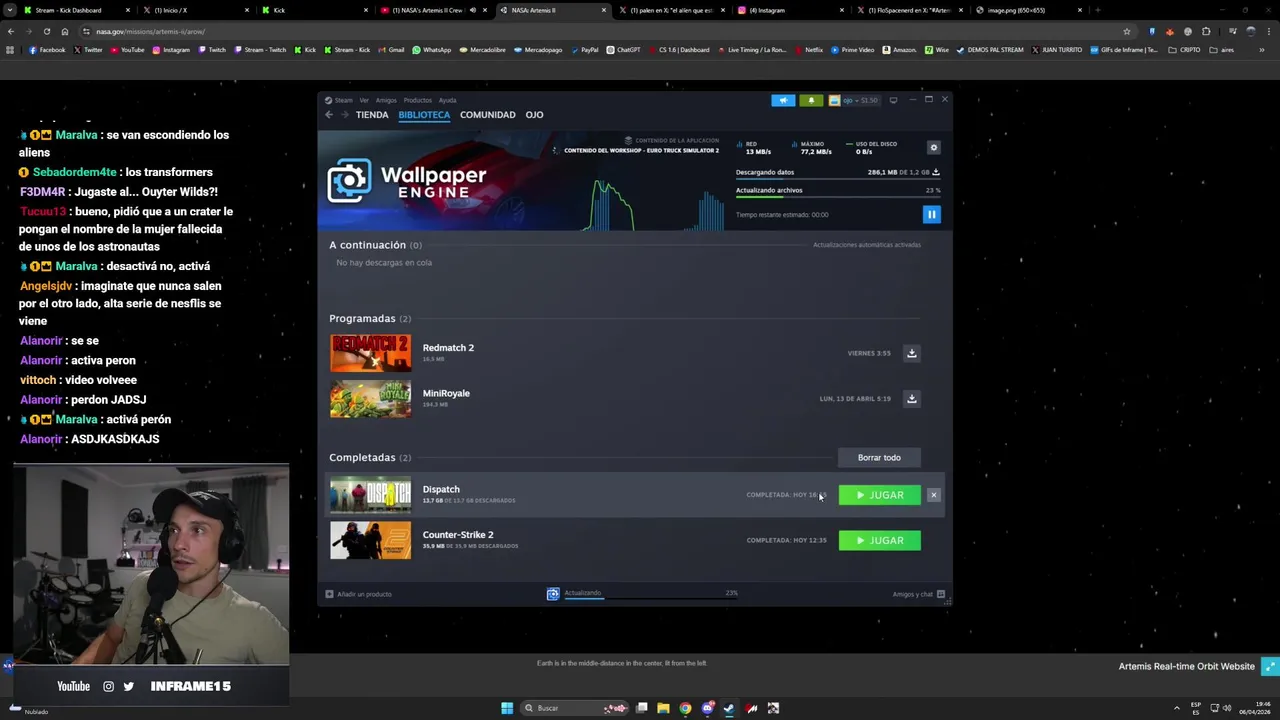Open Amigos y chat panel
The image size is (1280, 720).
point(918,594)
